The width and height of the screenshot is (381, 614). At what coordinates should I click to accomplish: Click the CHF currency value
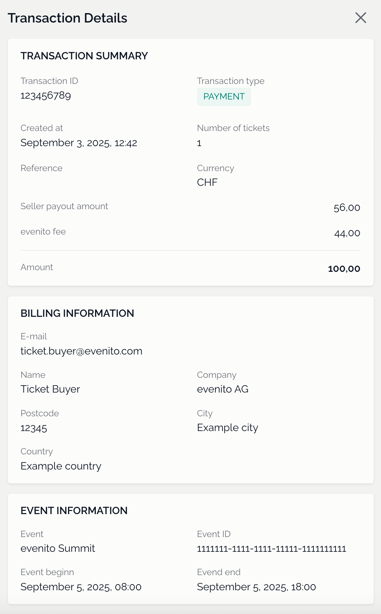[207, 182]
